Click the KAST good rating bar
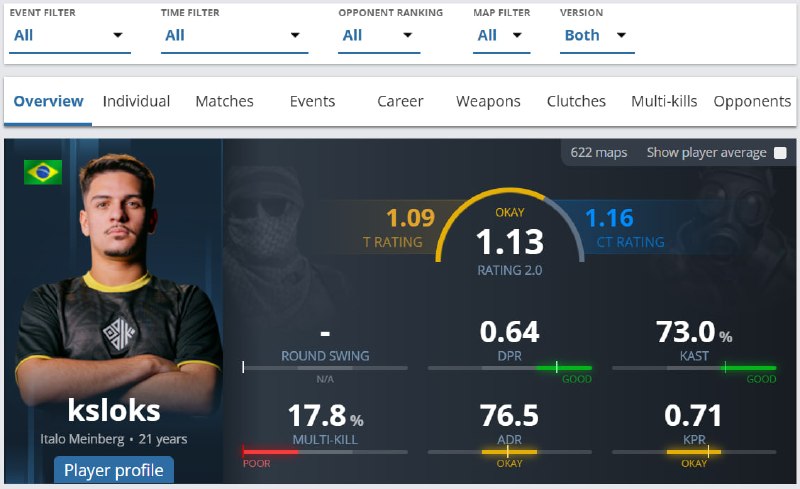The width and height of the screenshot is (800, 489). pos(694,368)
